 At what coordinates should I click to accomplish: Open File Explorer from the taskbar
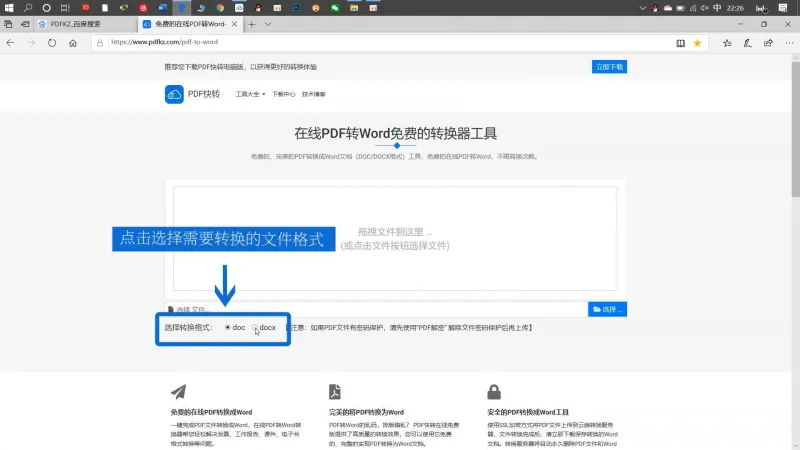[354, 8]
